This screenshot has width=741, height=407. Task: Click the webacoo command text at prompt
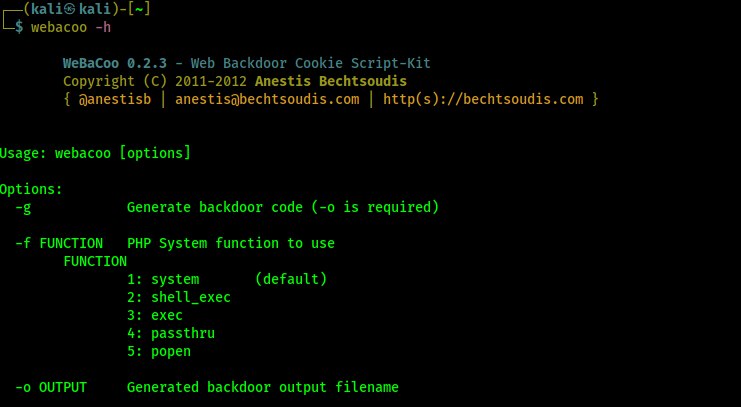[x=59, y=27]
